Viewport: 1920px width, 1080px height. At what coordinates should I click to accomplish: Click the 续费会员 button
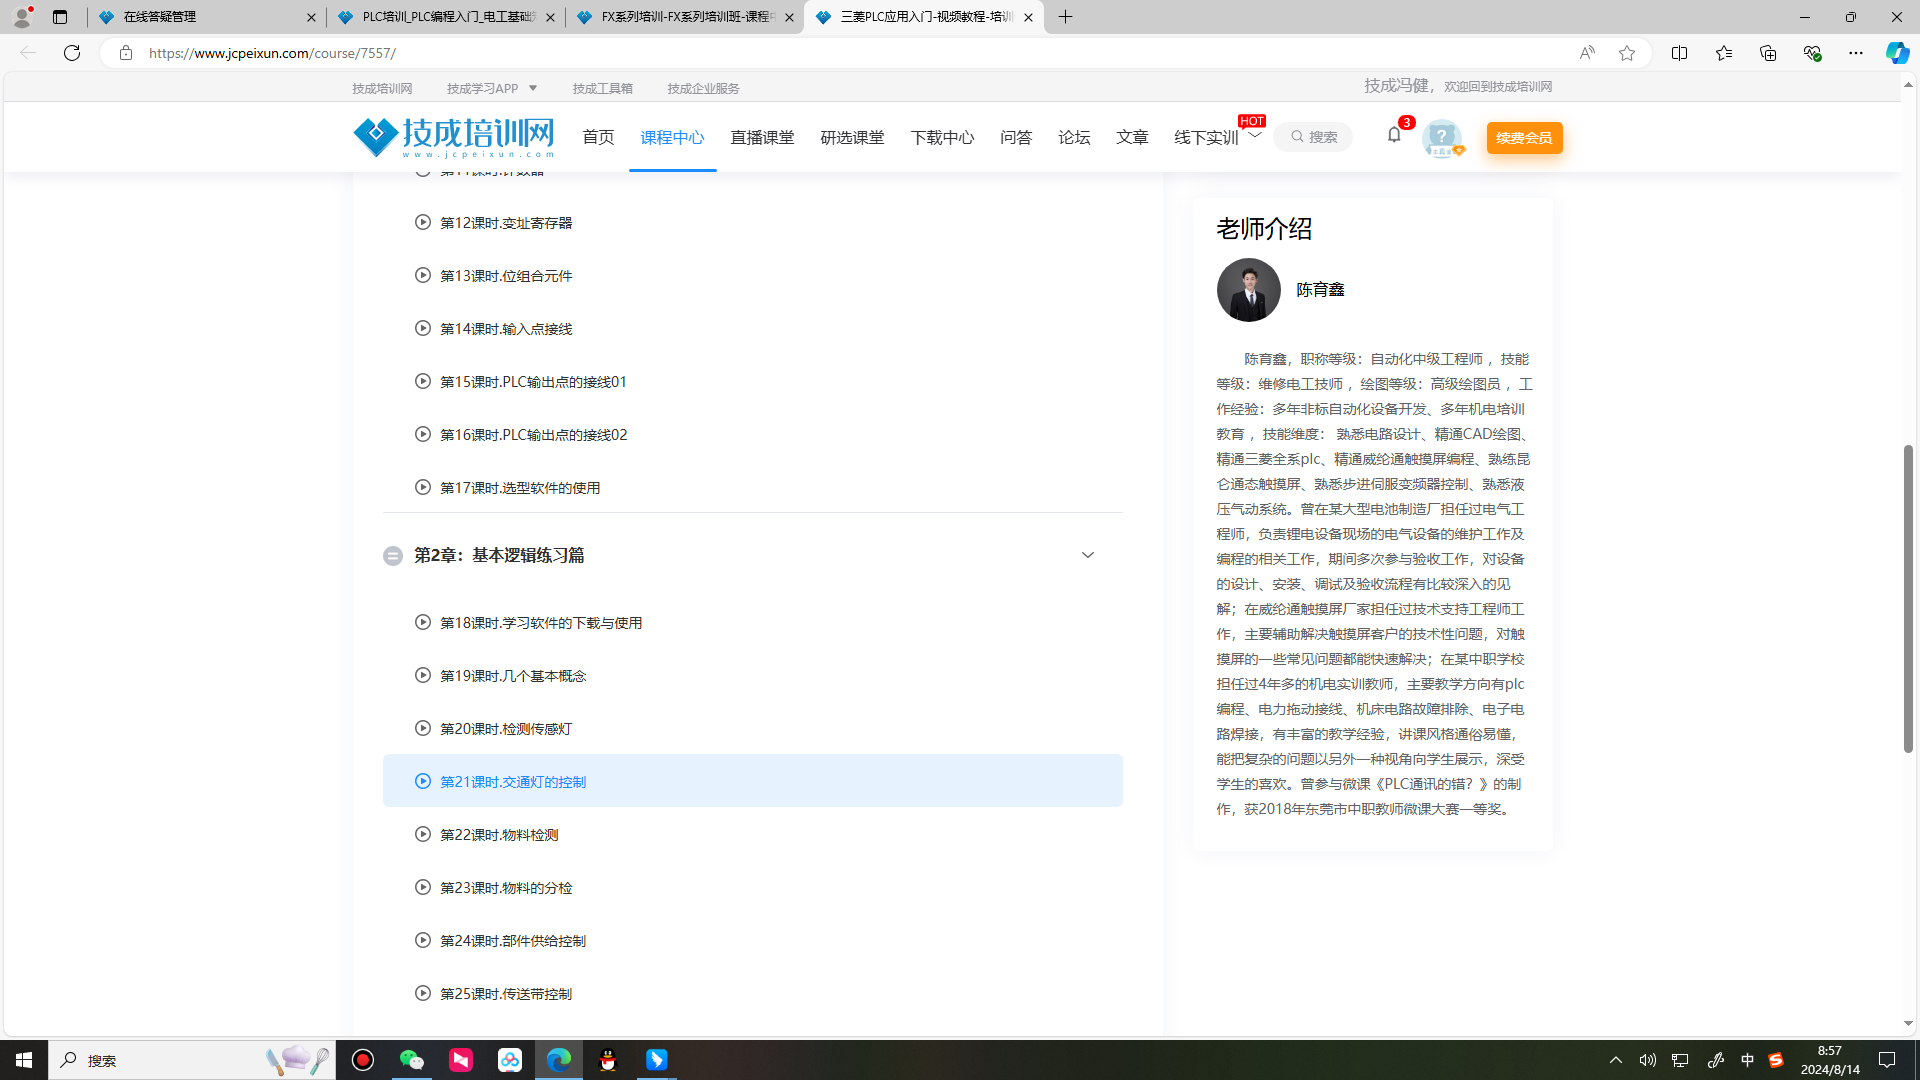(x=1524, y=137)
